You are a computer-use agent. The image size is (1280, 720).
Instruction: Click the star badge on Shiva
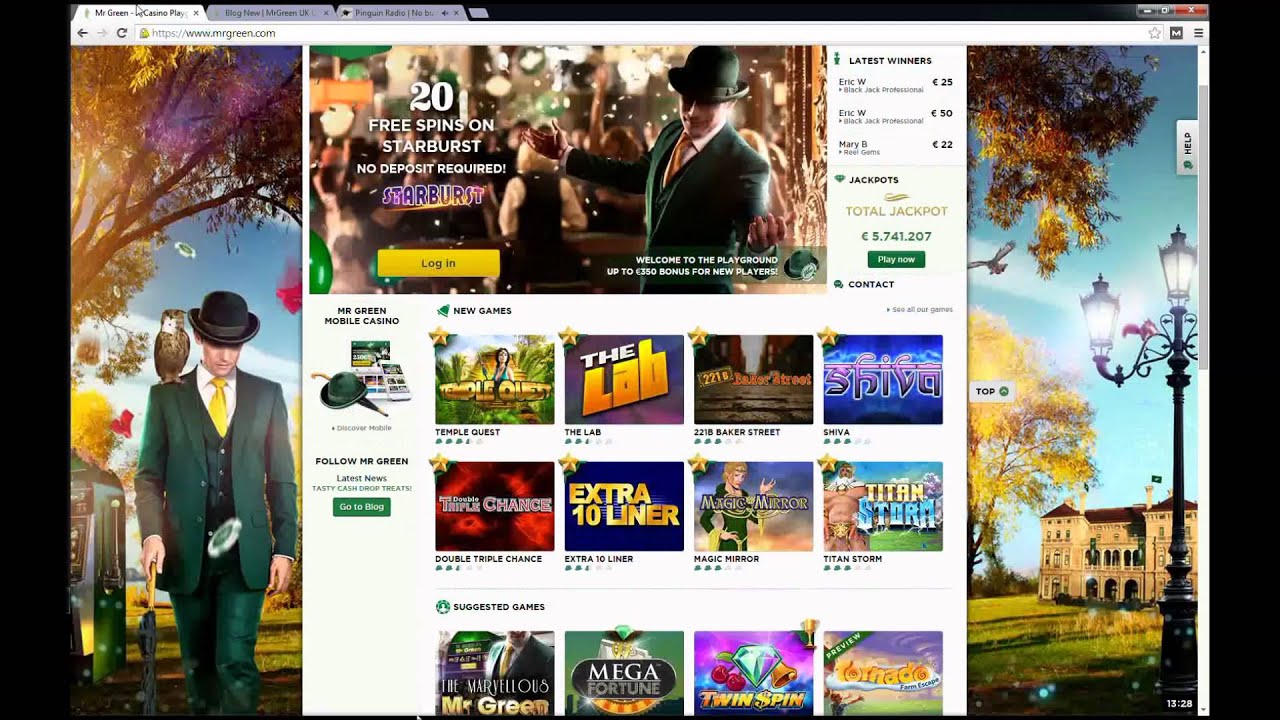(827, 336)
